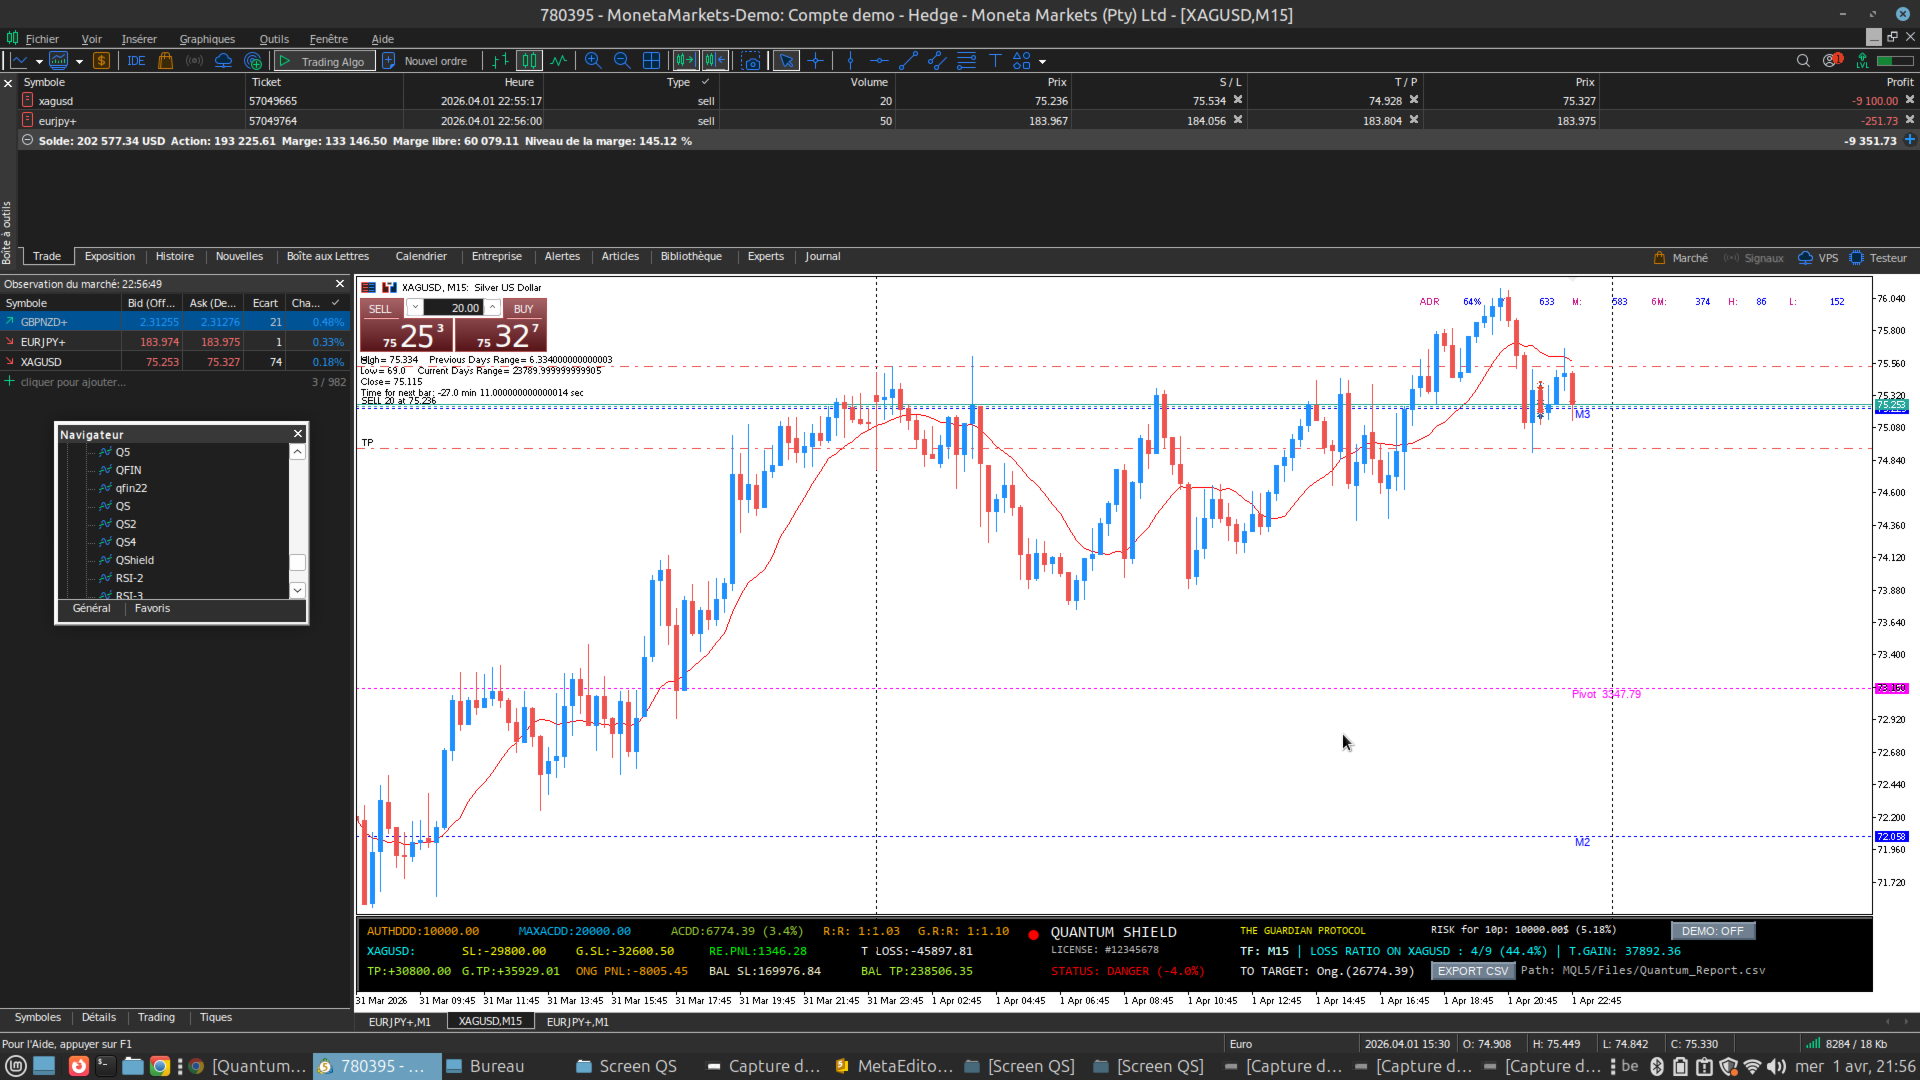Screen dimensions: 1920x1080
Task: Open volume dropdown in one-click panel
Action: pyautogui.click(x=415, y=308)
